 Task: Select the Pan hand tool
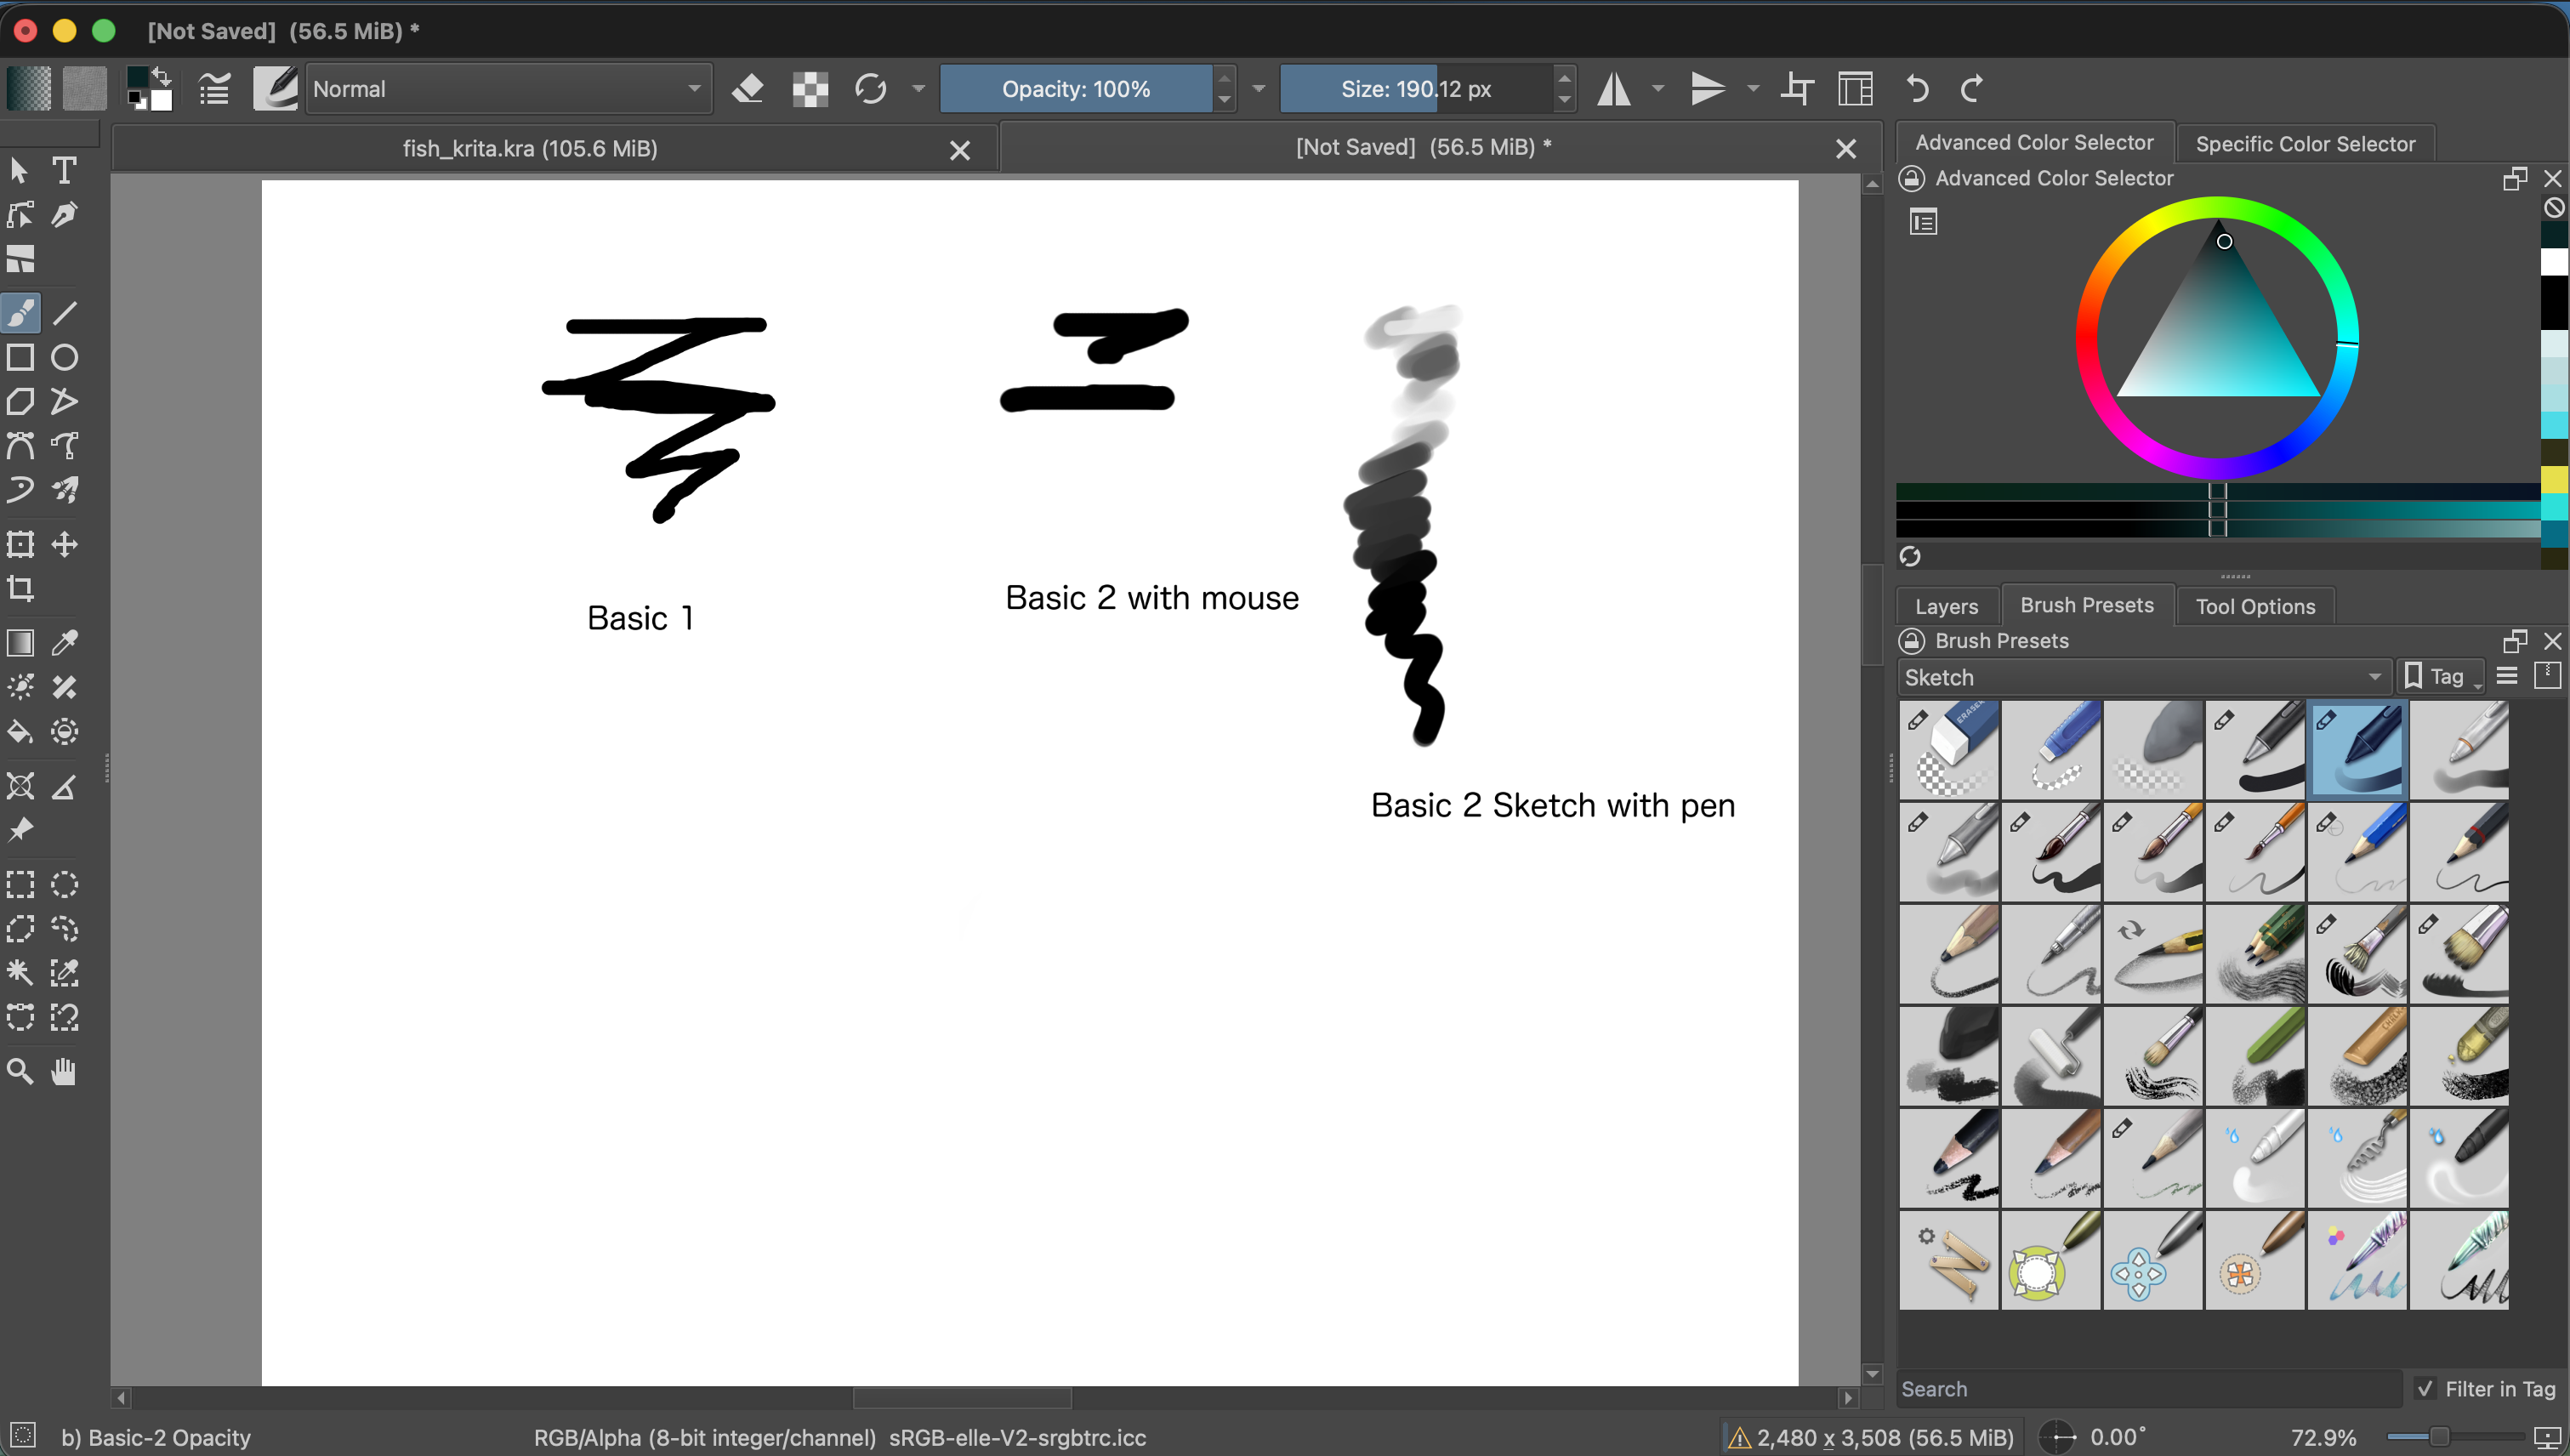point(65,1071)
